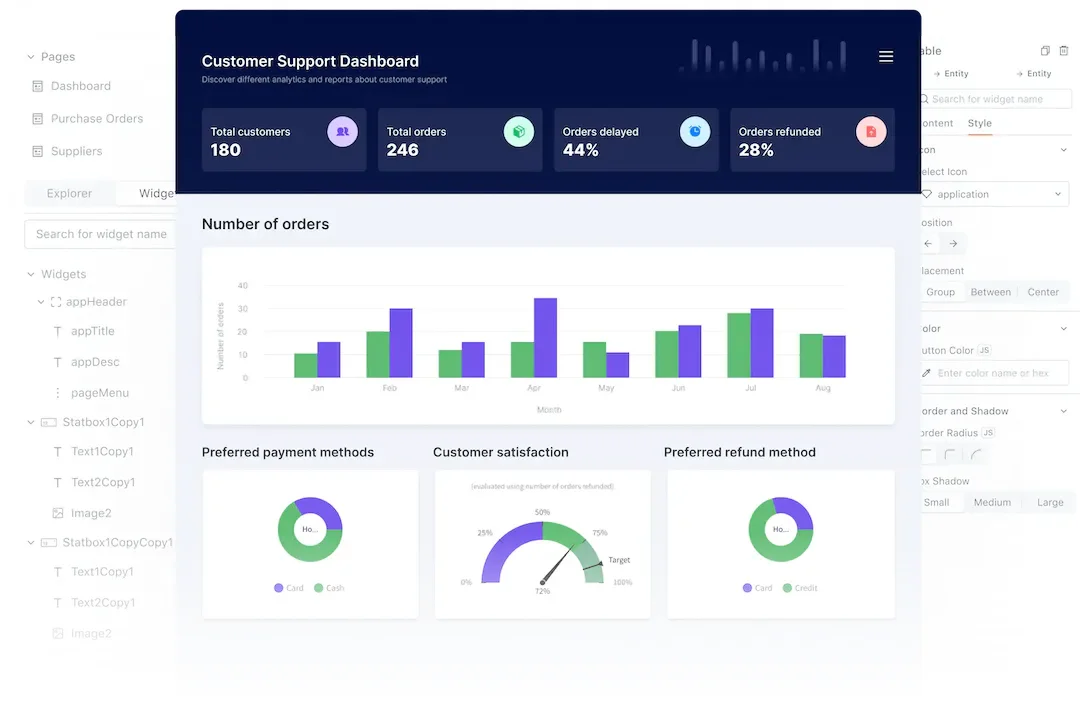The width and height of the screenshot is (1080, 705).
Task: Collapse the Statbox1Copy1 tree node
Action: pos(31,422)
